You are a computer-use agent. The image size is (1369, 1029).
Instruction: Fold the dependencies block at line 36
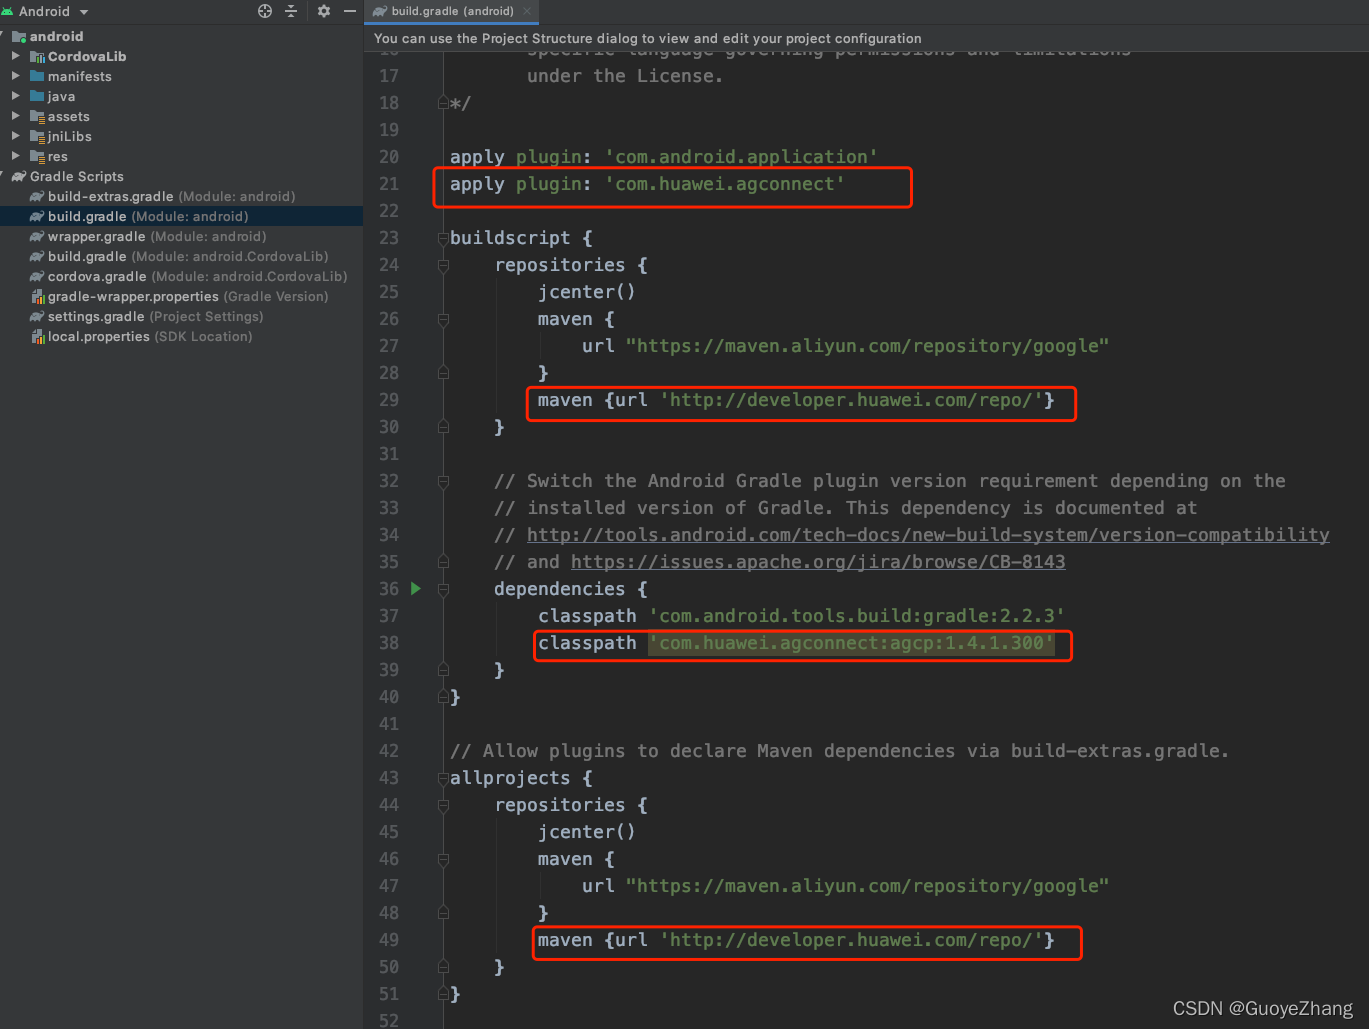coord(443,589)
